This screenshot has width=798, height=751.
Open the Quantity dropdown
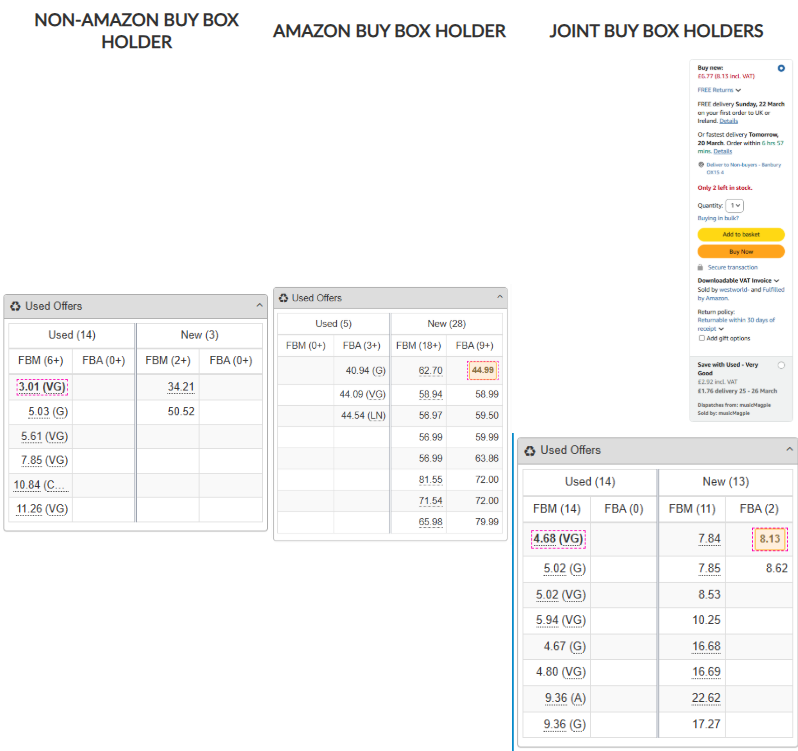(x=734, y=206)
